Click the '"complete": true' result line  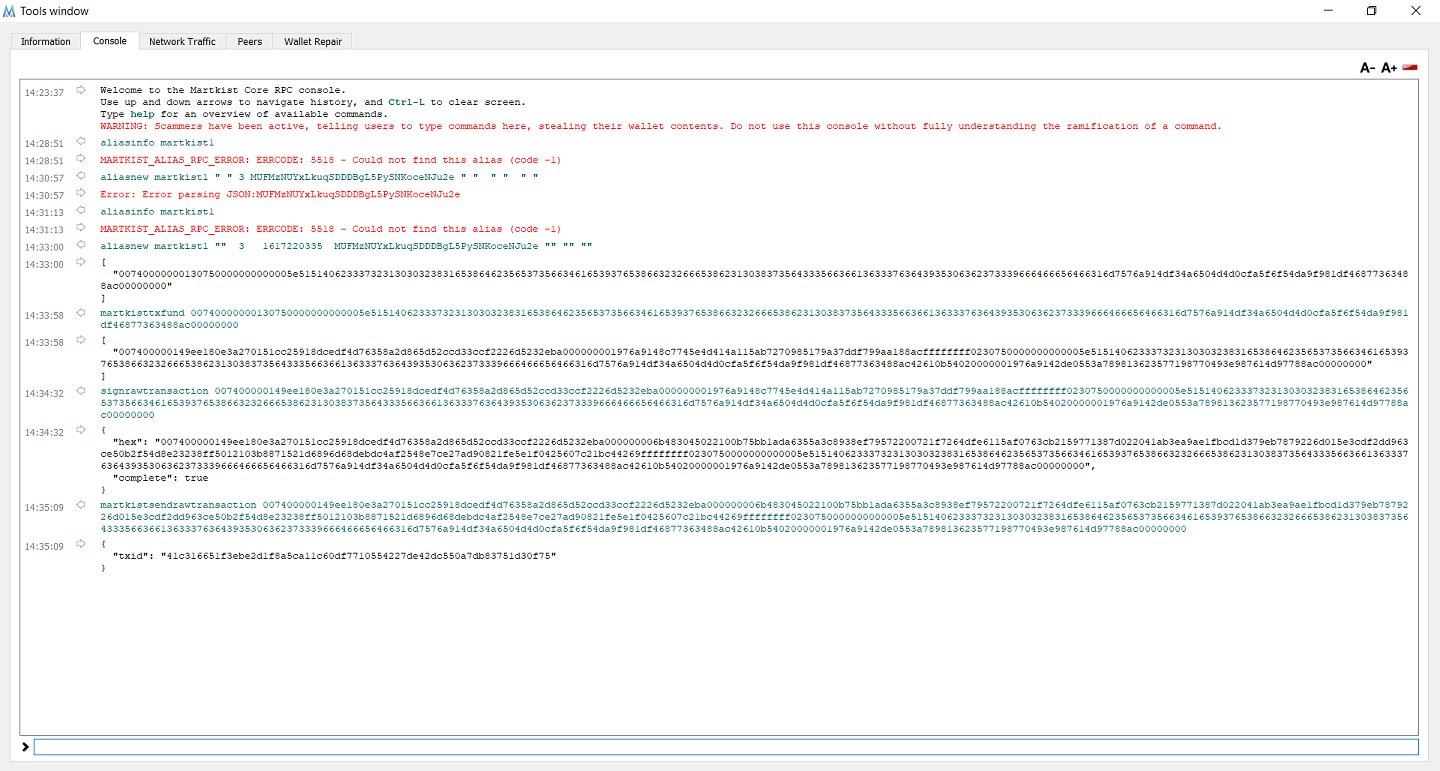click(x=160, y=478)
